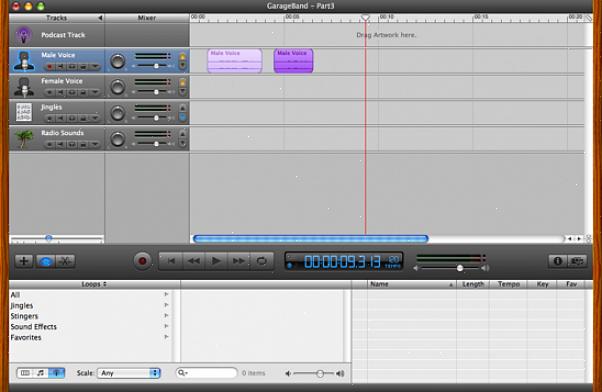Image resolution: width=602 pixels, height=392 pixels.
Task: Select the first light purple Male Voice region
Action: pyautogui.click(x=235, y=61)
